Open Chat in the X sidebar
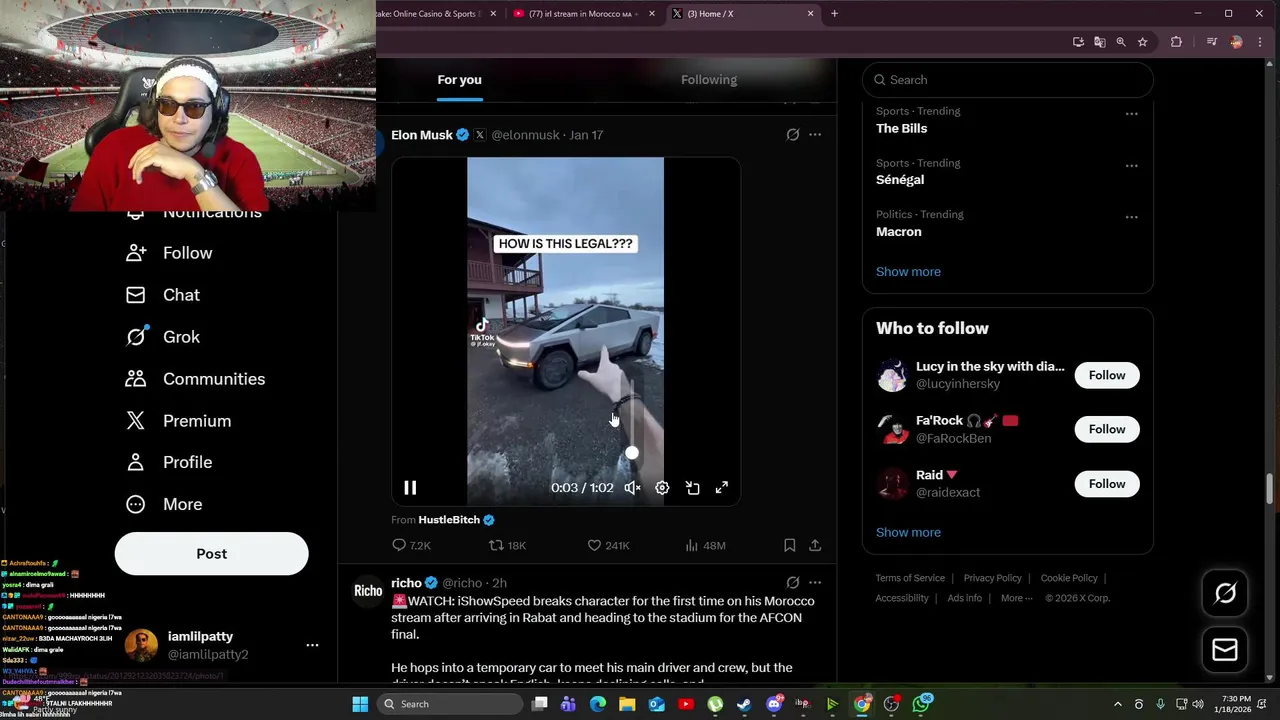Viewport: 1280px width, 720px height. coord(163,295)
